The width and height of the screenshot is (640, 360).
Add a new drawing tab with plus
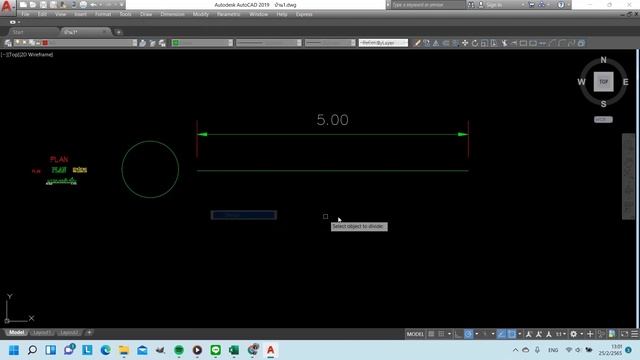coord(118,32)
